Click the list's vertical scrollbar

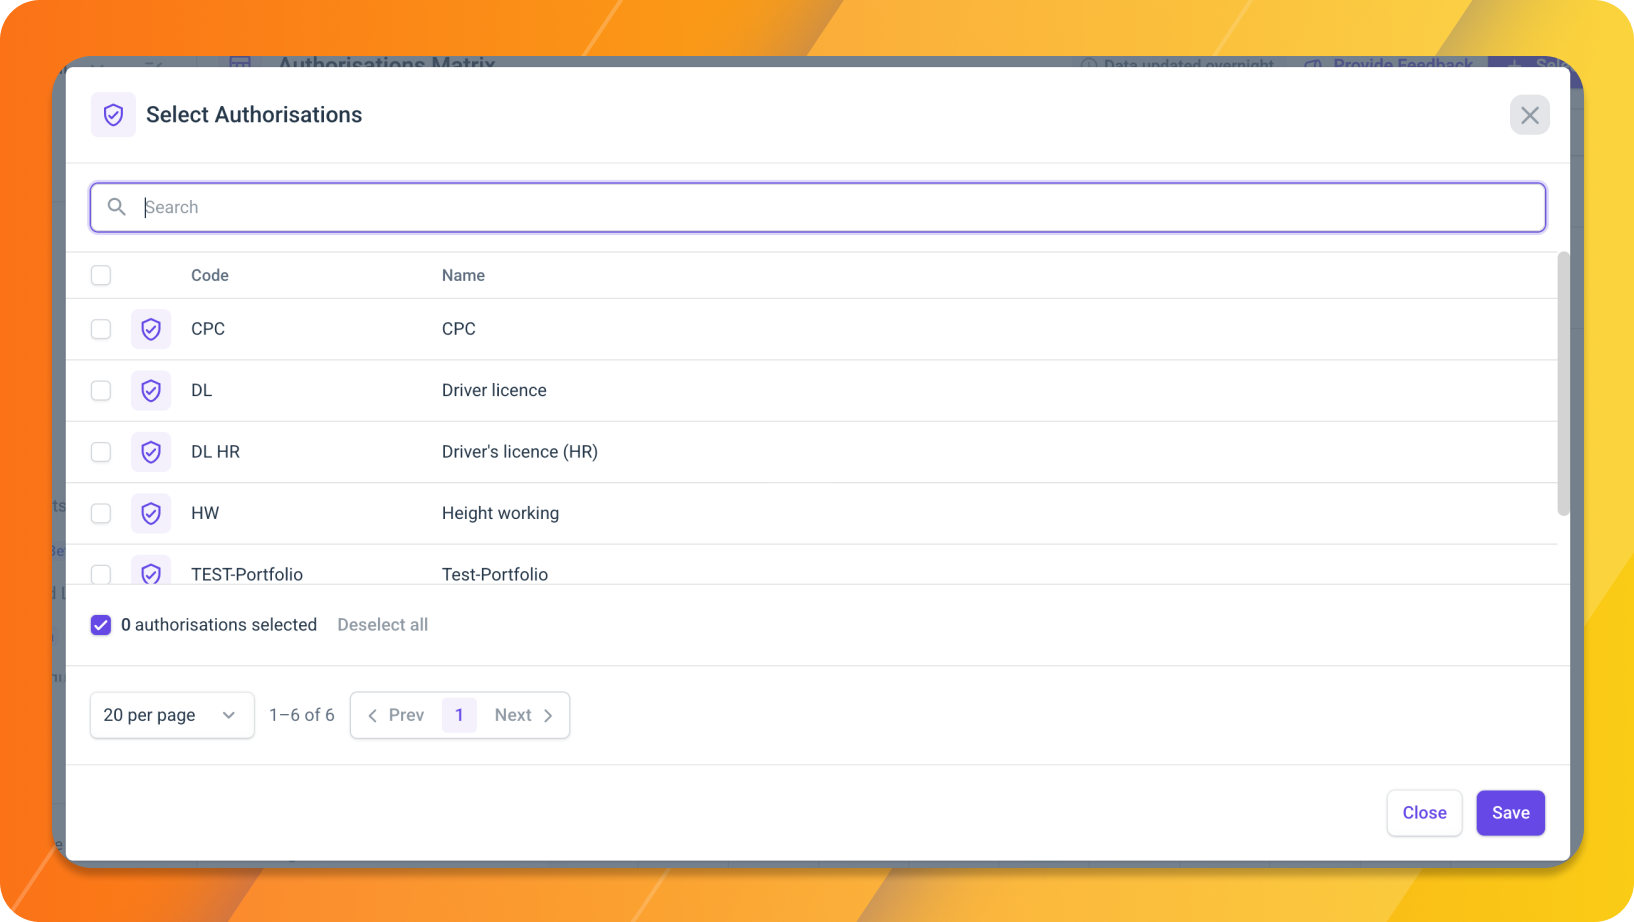coord(1563,385)
